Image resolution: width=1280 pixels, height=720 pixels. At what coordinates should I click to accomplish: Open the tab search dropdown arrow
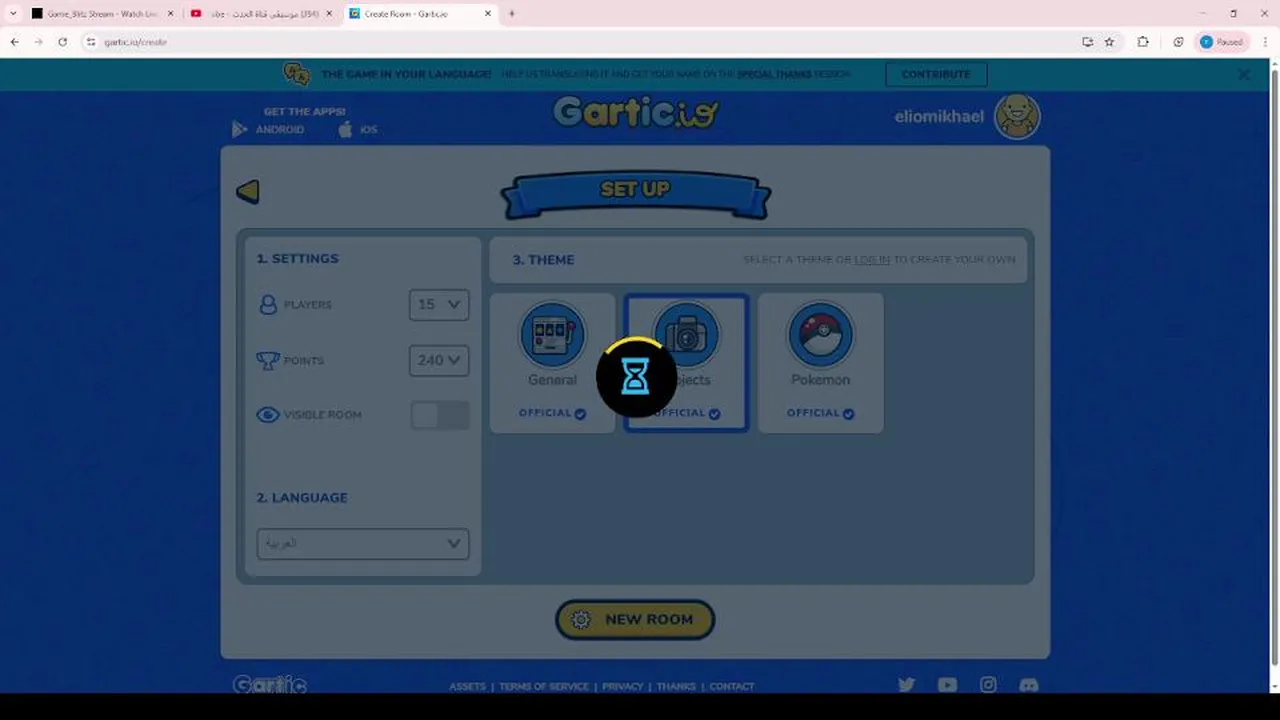pos(13,14)
